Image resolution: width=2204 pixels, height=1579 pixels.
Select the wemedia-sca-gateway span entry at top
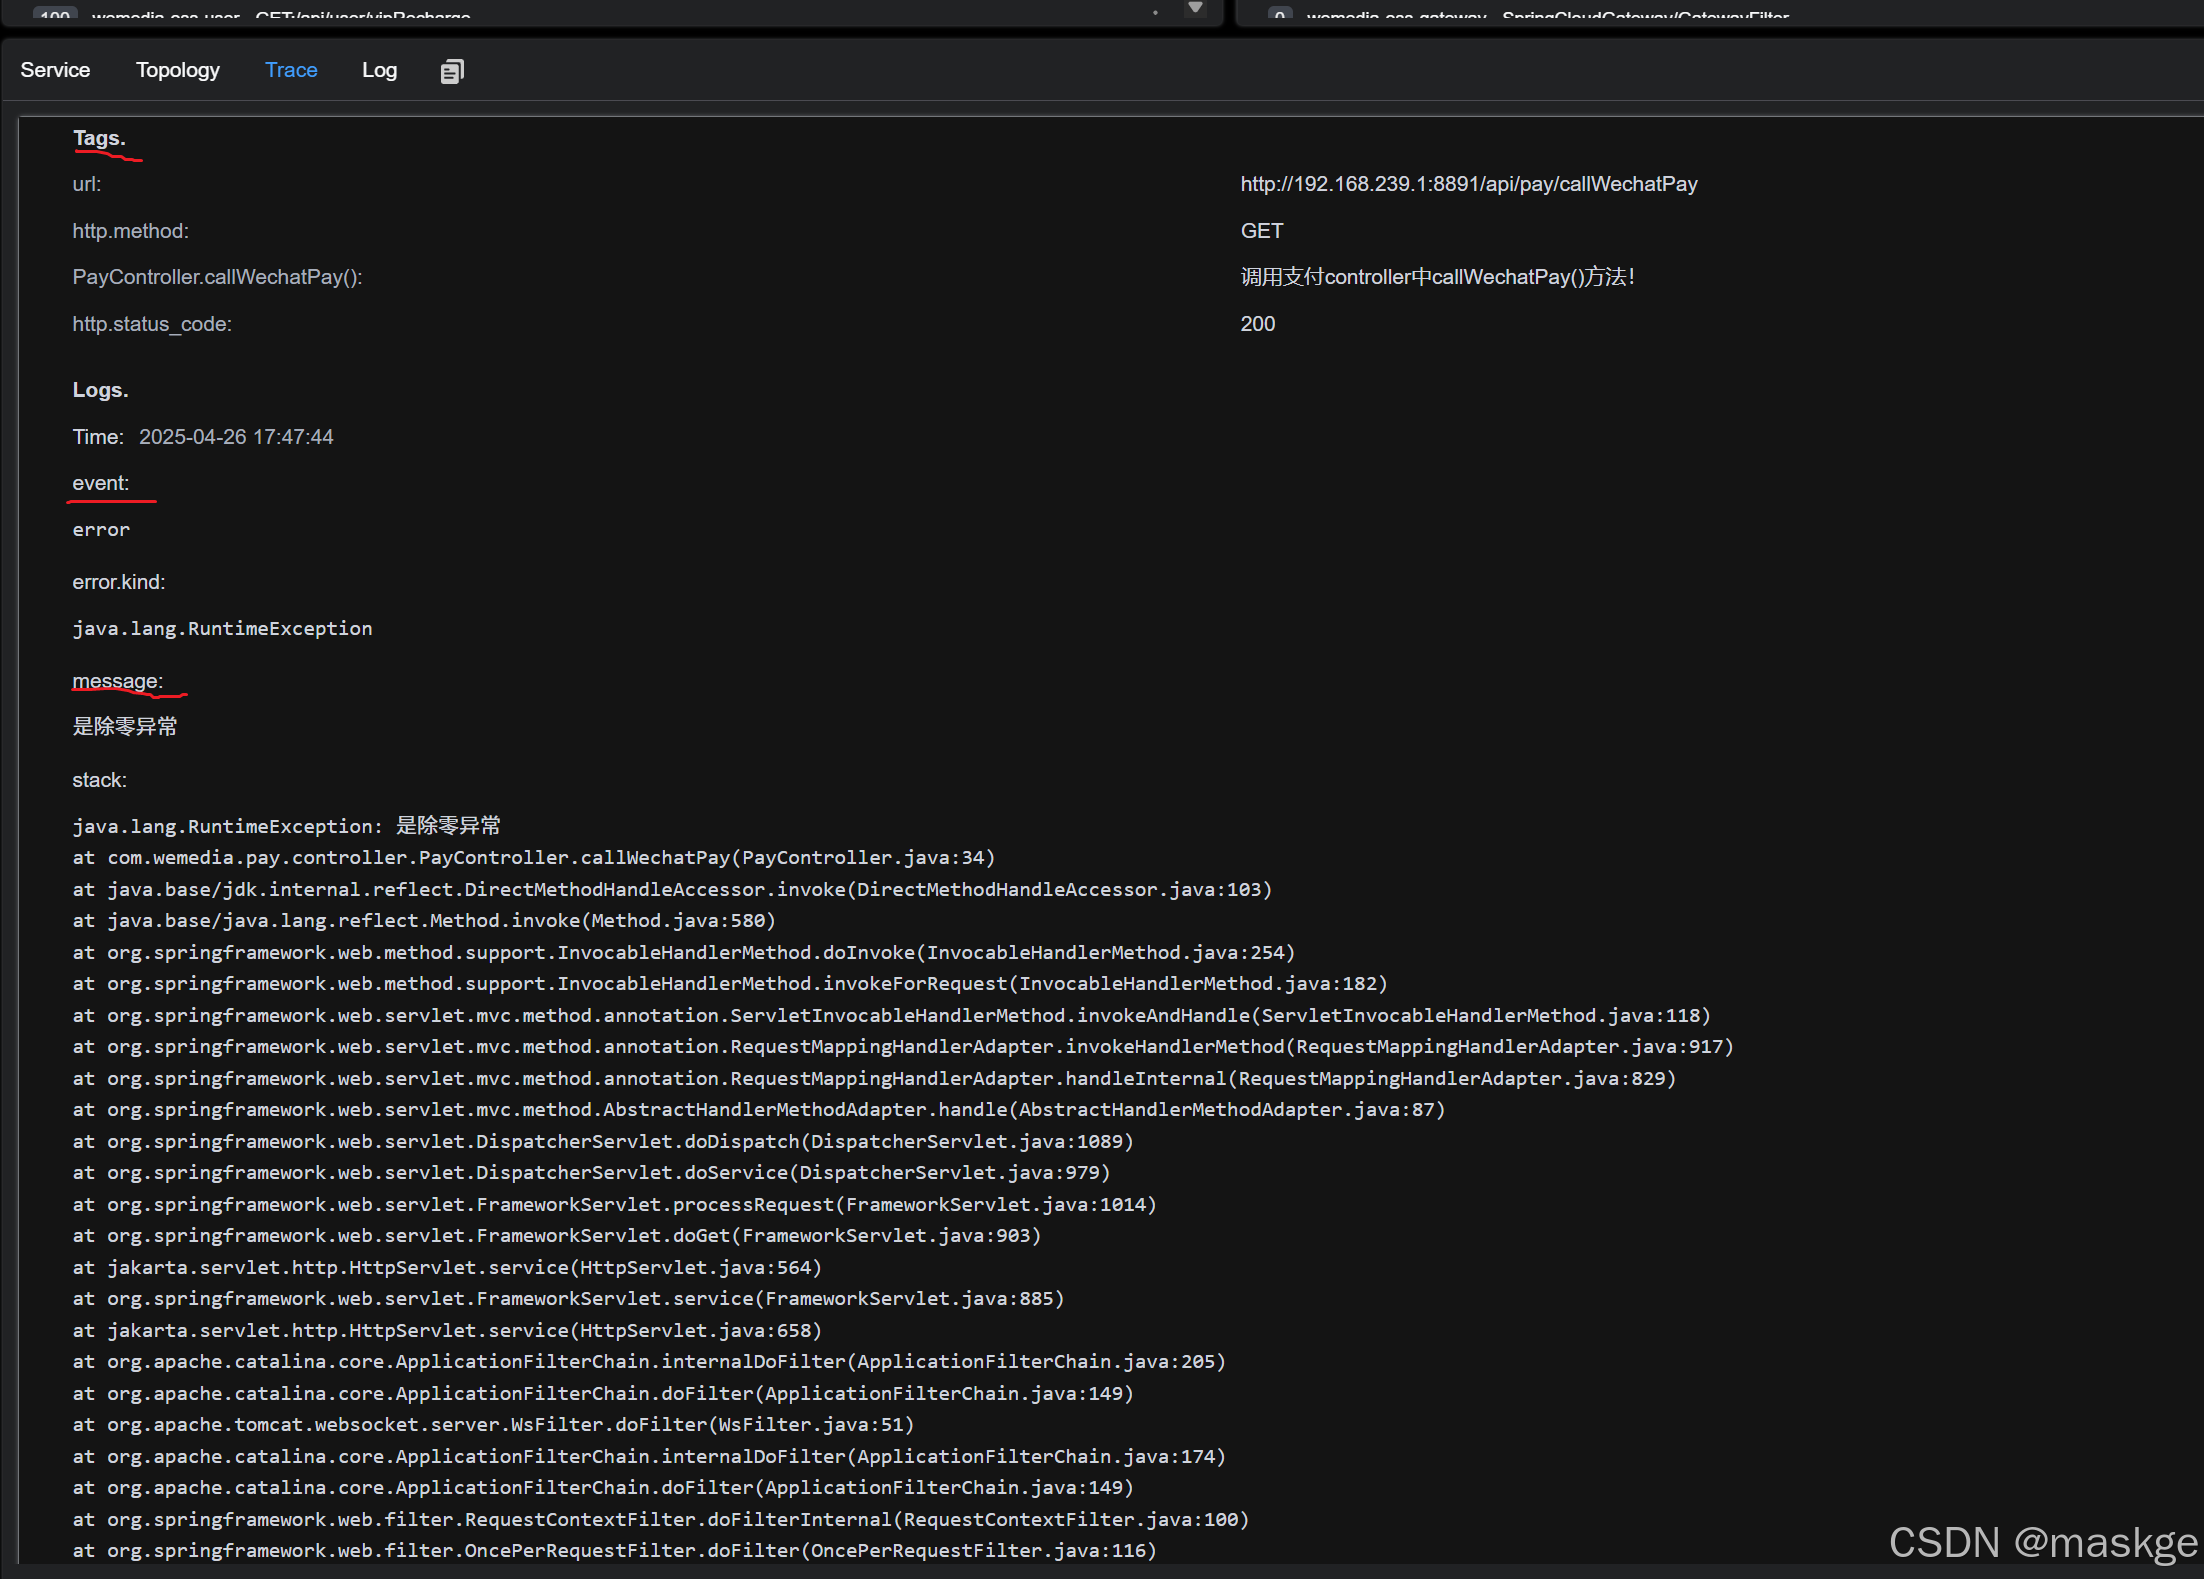(x=1546, y=14)
